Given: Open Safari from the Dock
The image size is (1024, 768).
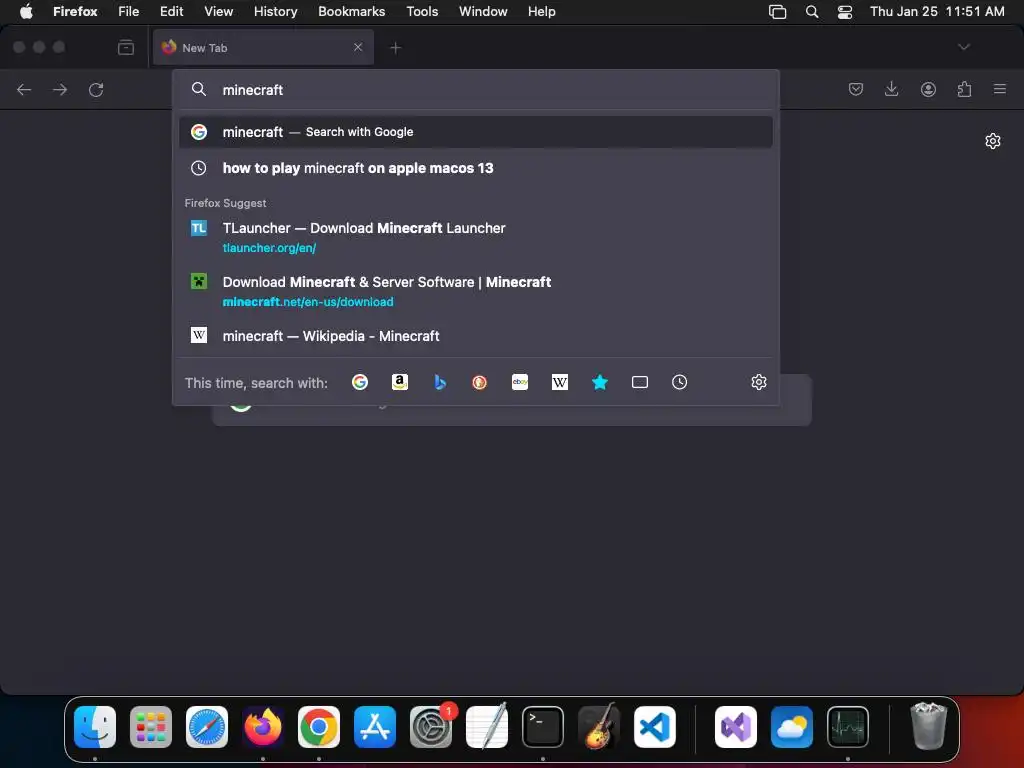Looking at the screenshot, I should (x=207, y=727).
